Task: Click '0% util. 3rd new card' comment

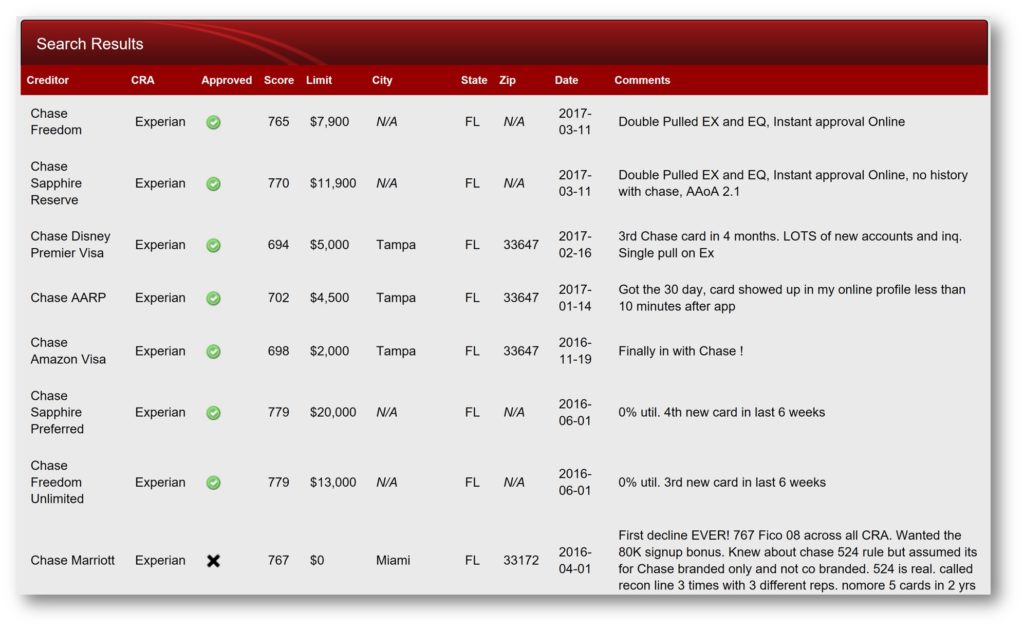Action: coord(722,482)
